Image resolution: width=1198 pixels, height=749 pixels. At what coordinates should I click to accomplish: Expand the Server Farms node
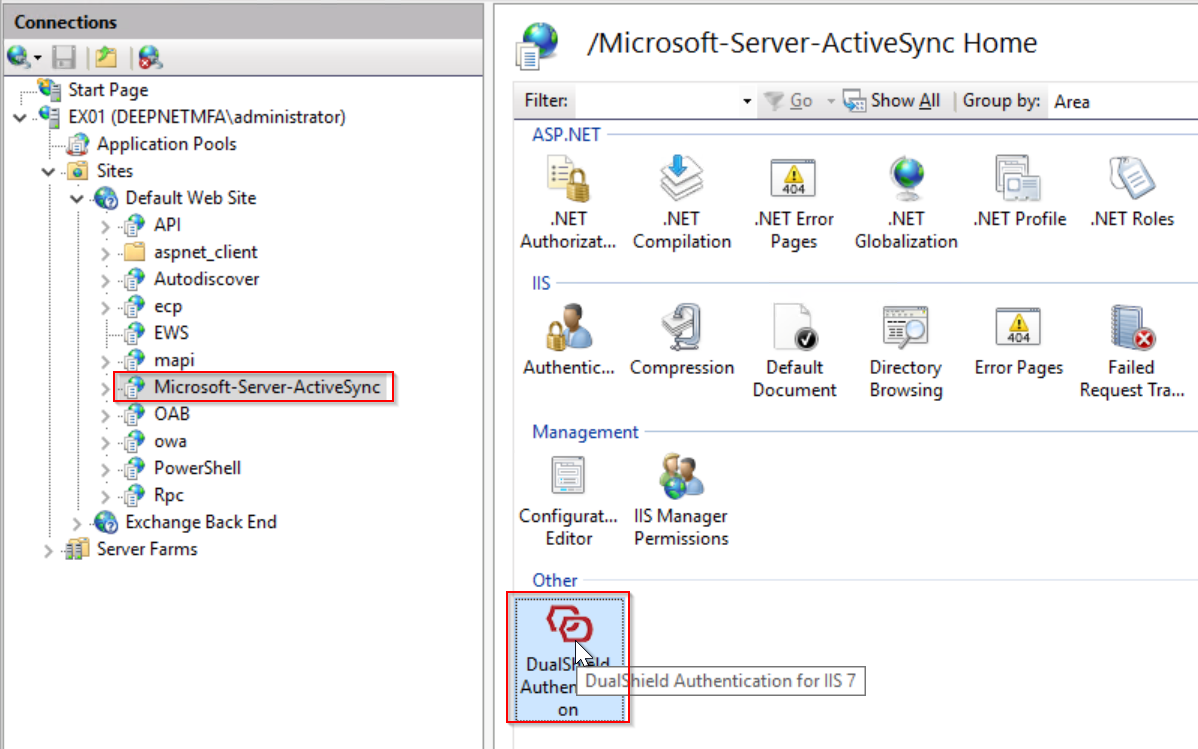click(x=49, y=549)
